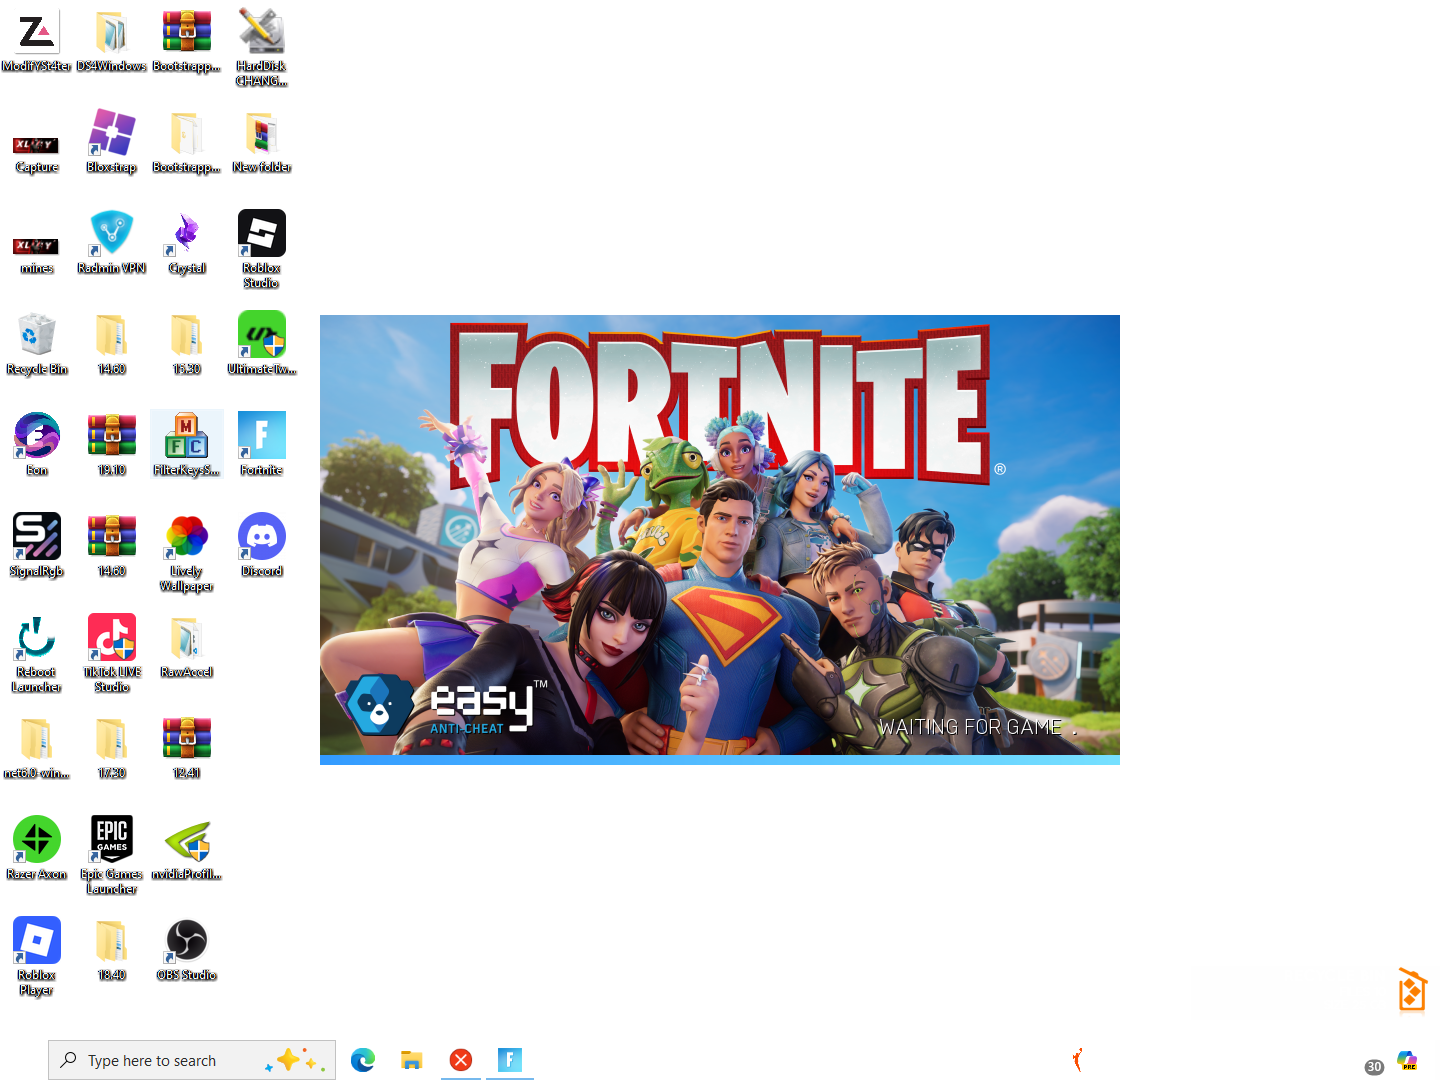Viewport: 1440px width, 1080px height.
Task: Launch Lively Wallpaper shortcut
Action: coord(187,552)
